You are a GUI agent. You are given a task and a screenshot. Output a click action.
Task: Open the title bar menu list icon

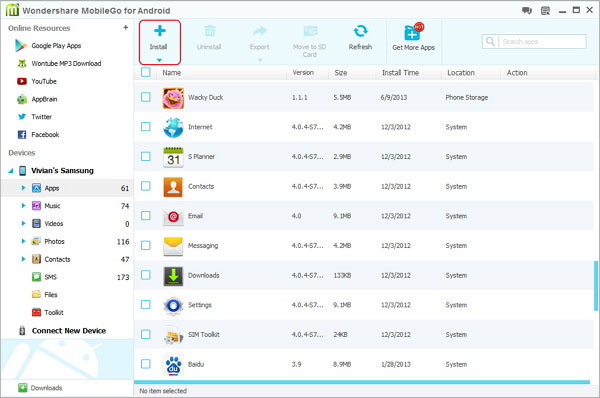tap(545, 11)
